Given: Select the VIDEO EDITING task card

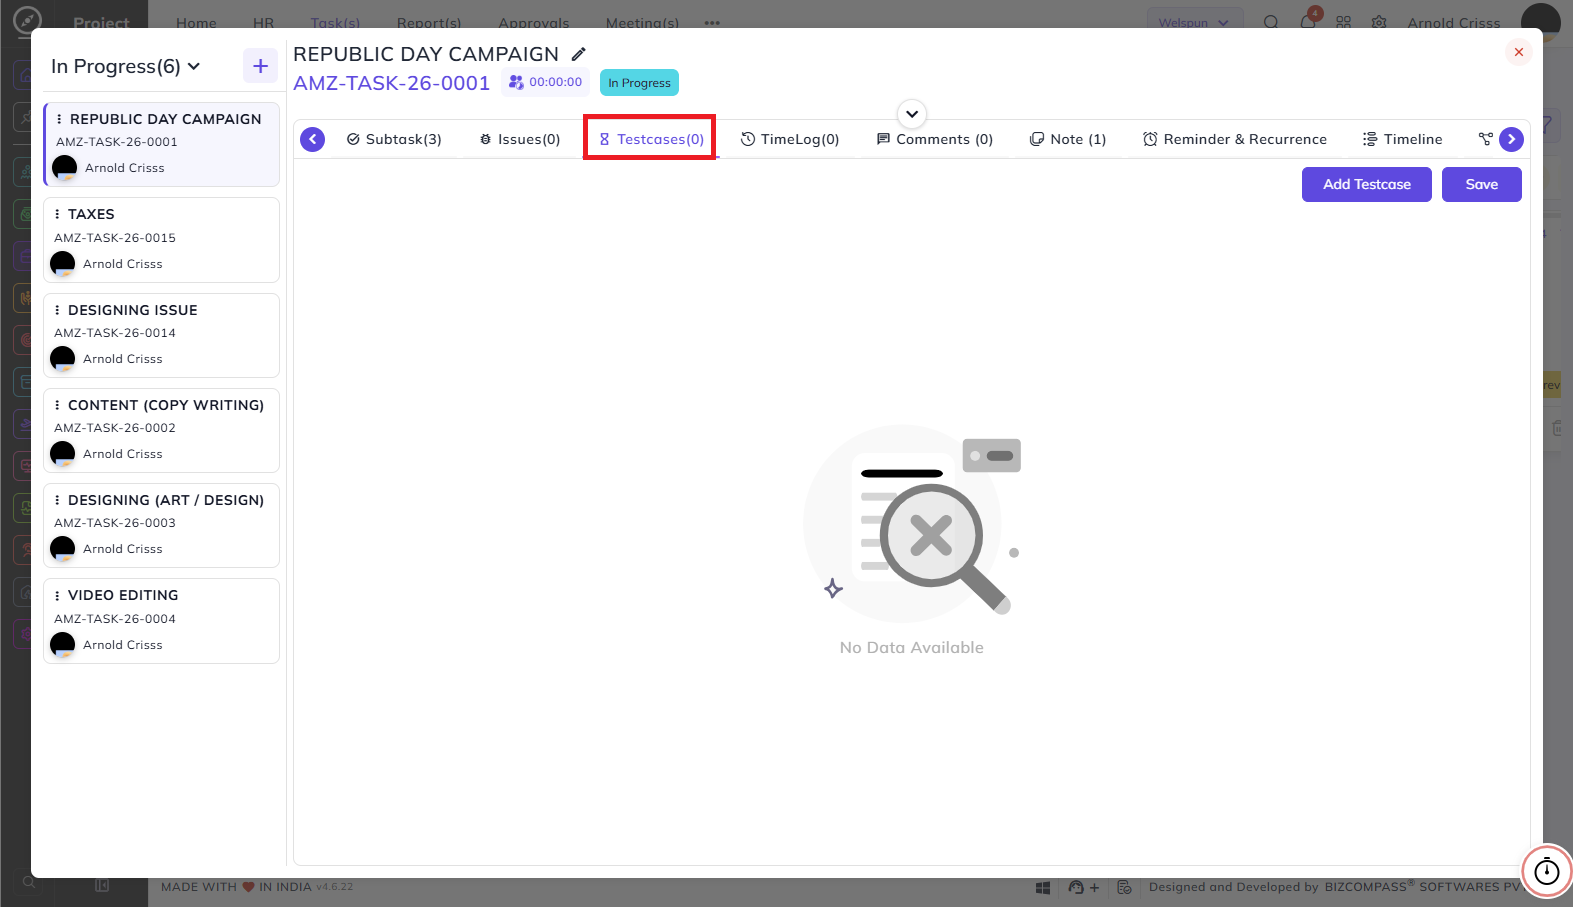Looking at the screenshot, I should point(162,621).
